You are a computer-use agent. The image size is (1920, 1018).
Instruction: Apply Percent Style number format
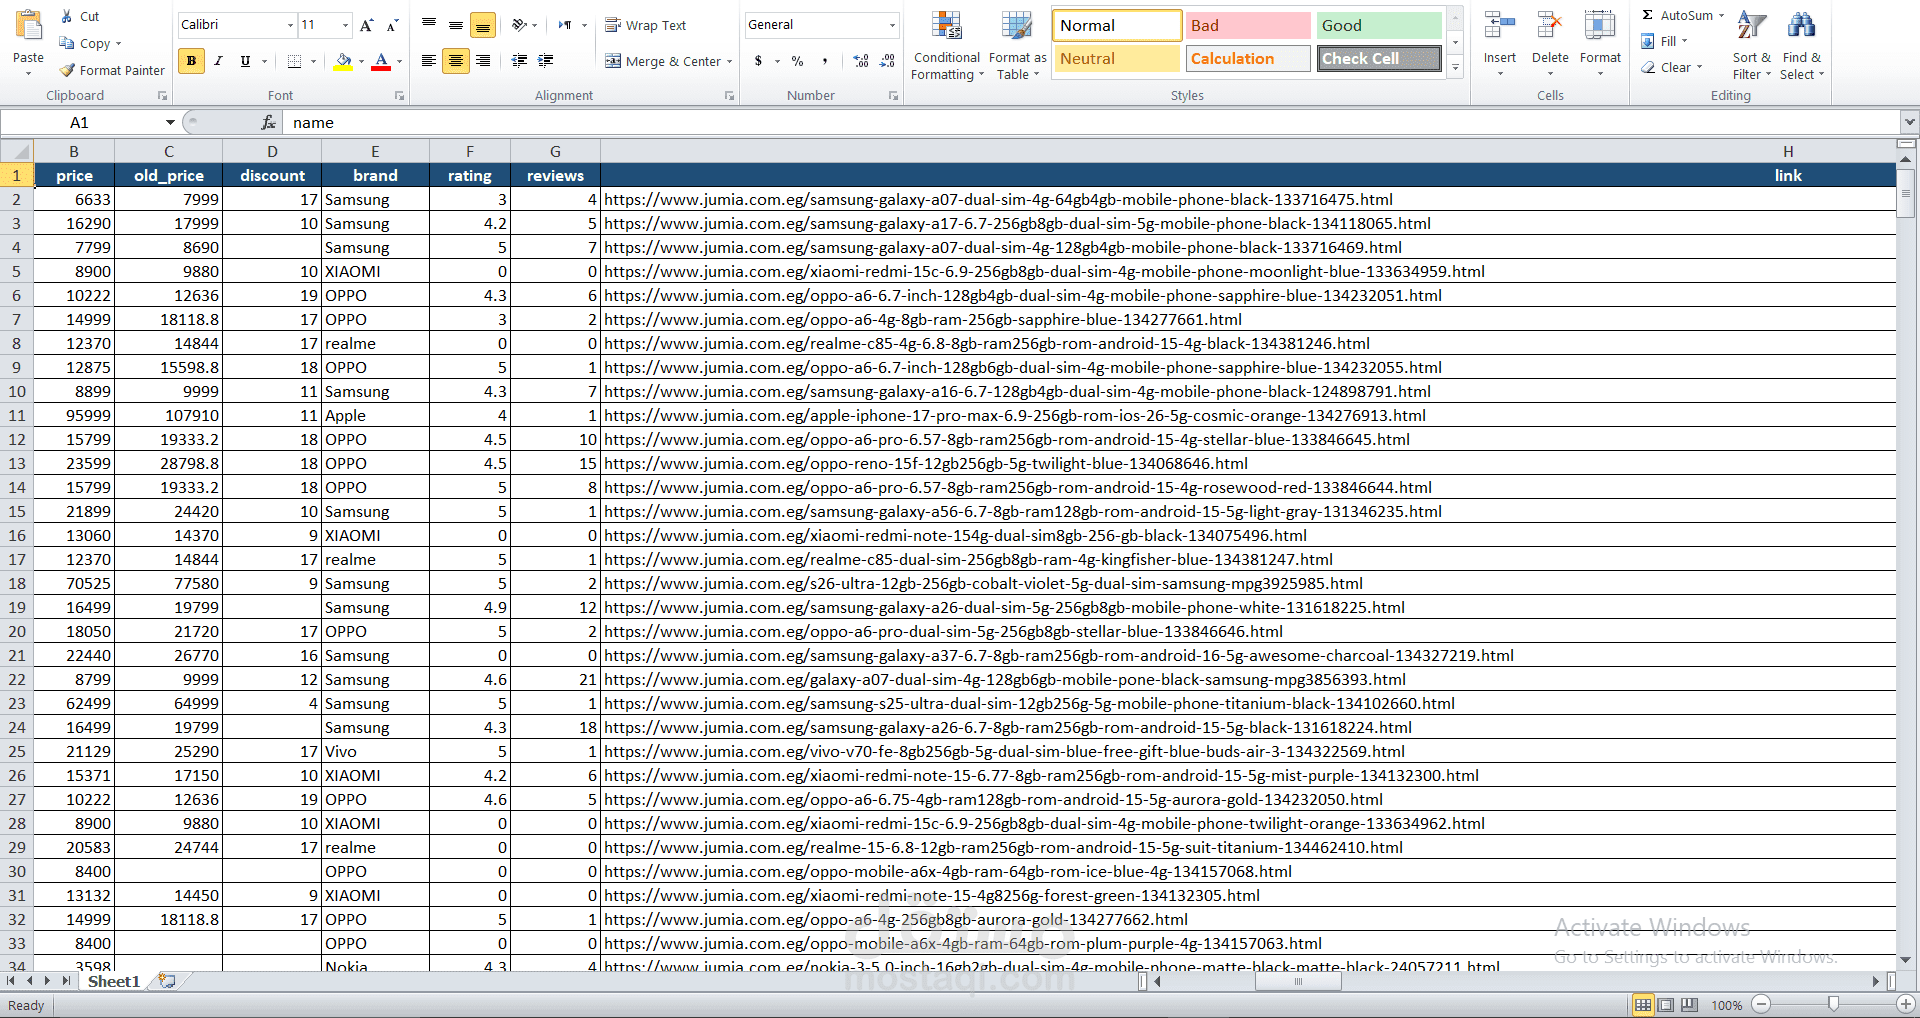coord(797,61)
